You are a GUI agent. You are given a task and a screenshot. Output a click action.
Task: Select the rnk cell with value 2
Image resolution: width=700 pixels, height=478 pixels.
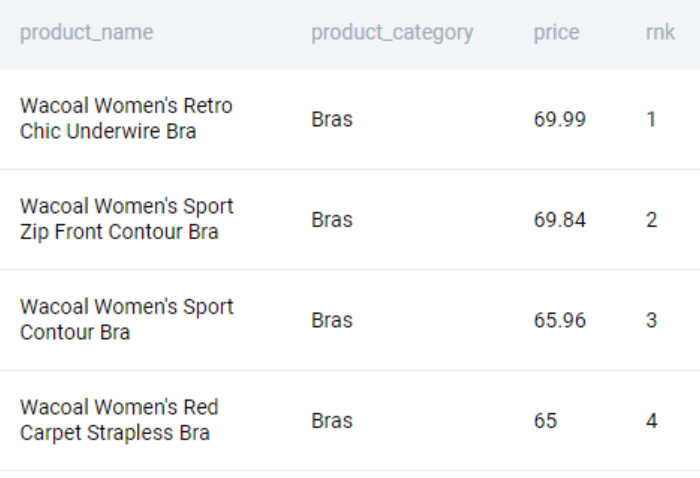[651, 220]
